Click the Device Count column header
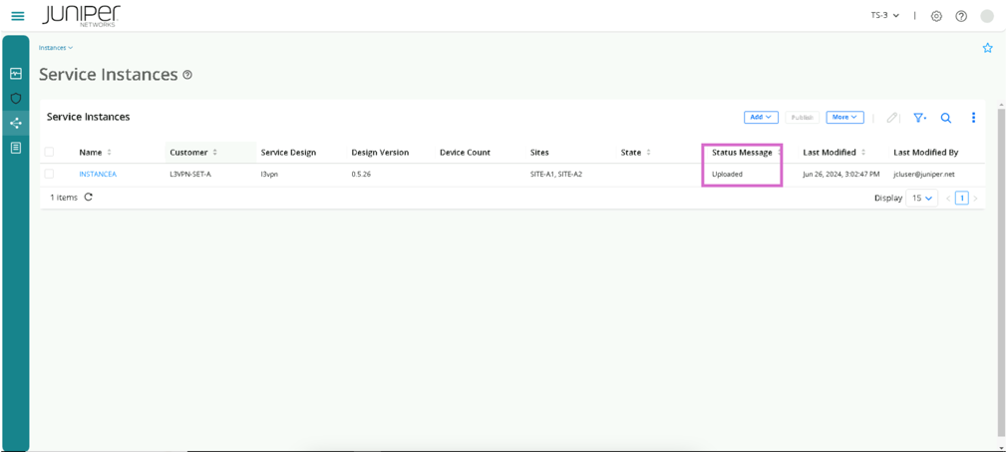Screen dimensions: 1008x452 pos(465,152)
